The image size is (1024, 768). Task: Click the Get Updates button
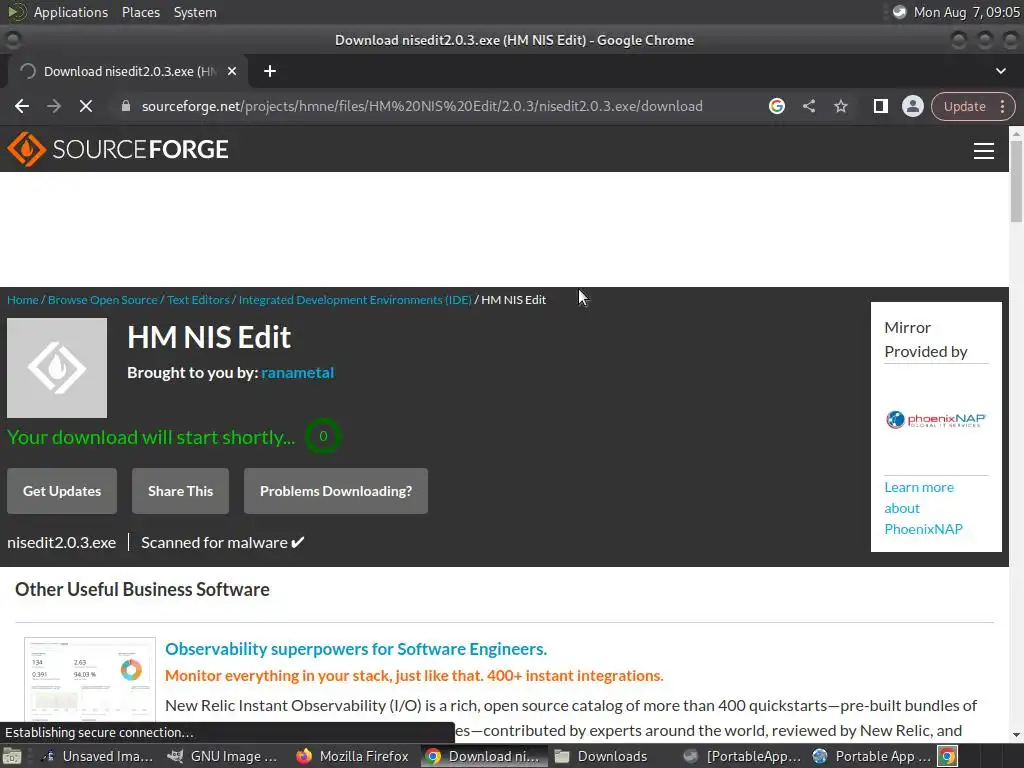pos(62,491)
